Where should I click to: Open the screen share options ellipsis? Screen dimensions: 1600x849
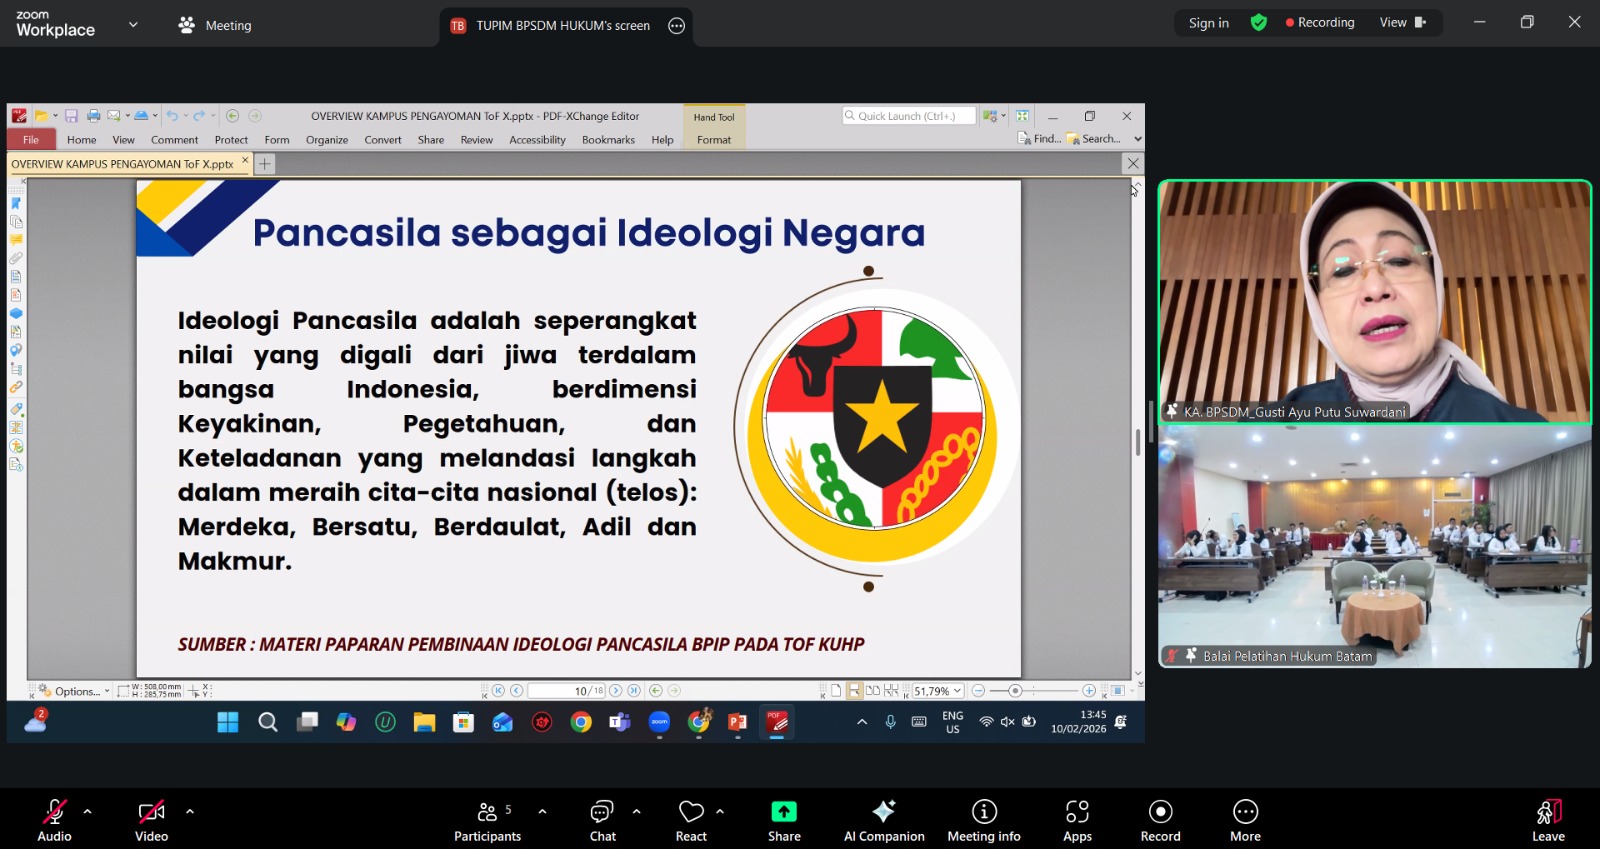click(x=677, y=26)
